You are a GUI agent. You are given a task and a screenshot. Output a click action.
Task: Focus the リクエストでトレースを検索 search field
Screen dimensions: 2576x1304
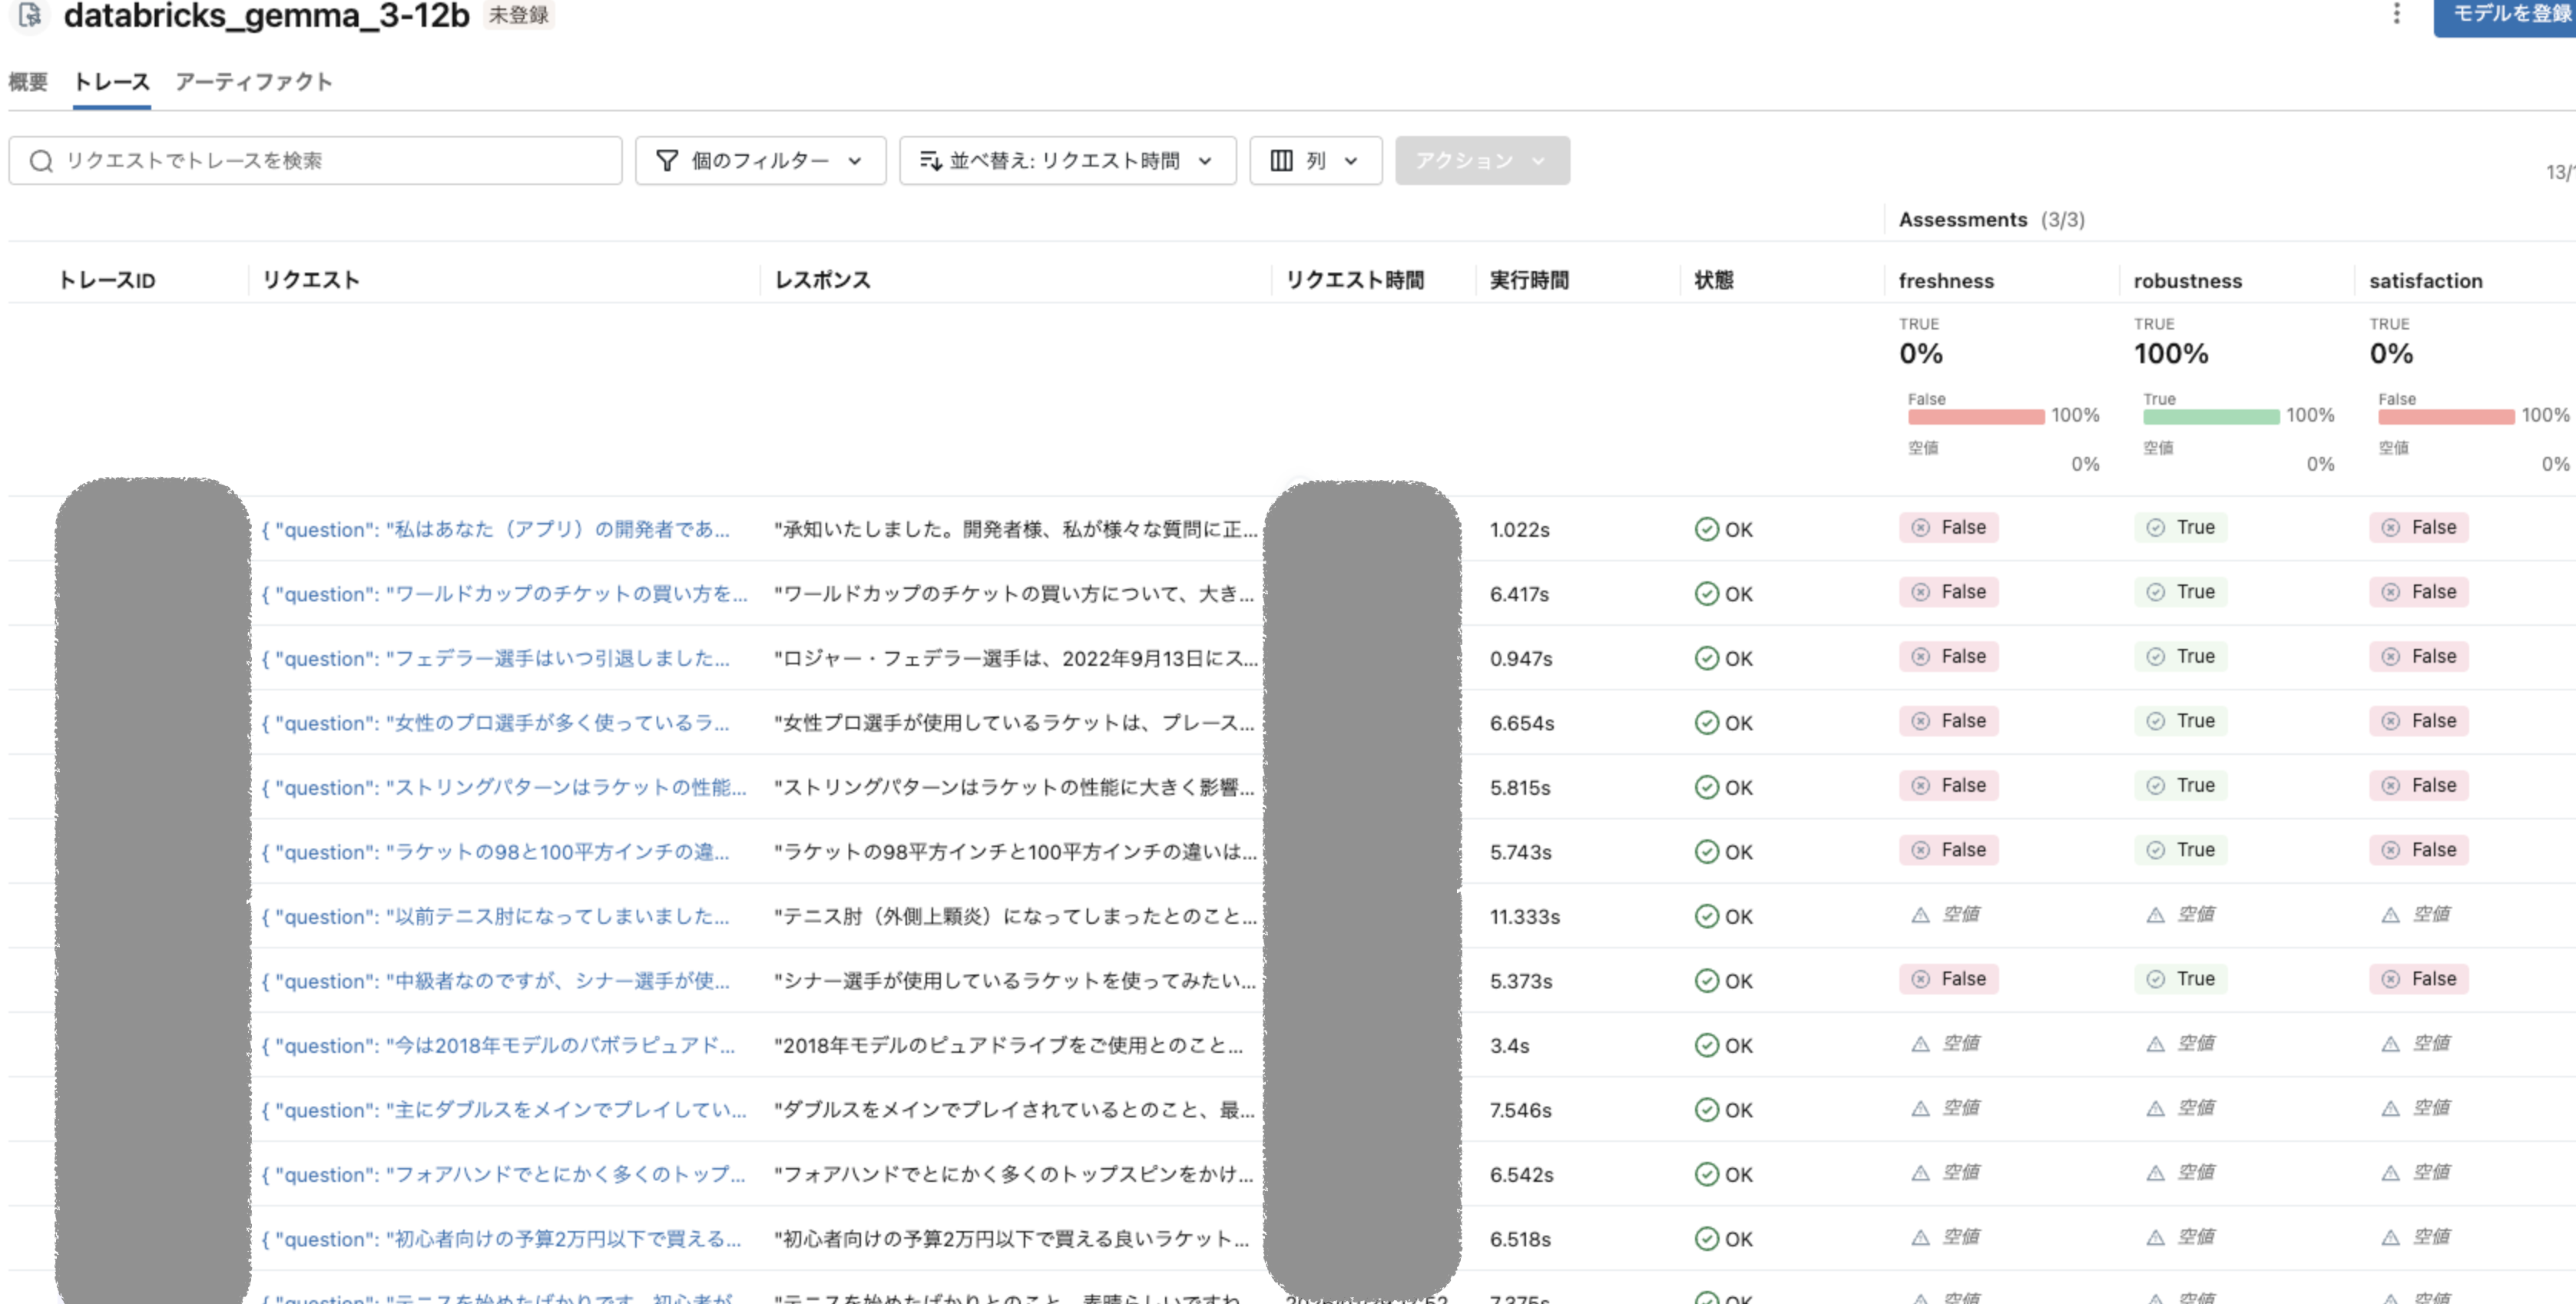330,161
